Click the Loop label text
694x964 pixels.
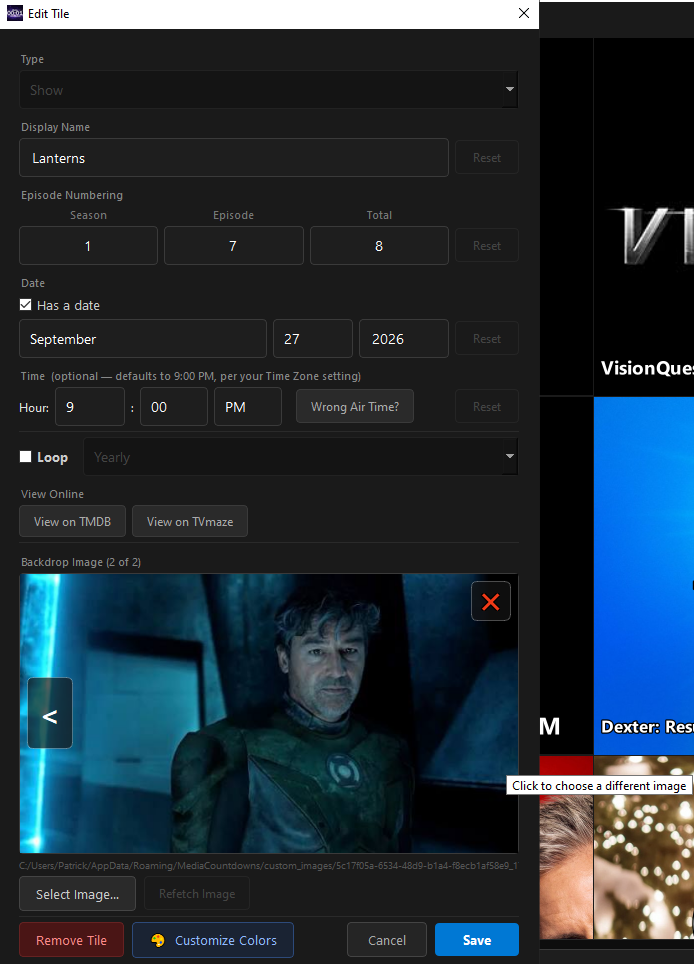52,457
